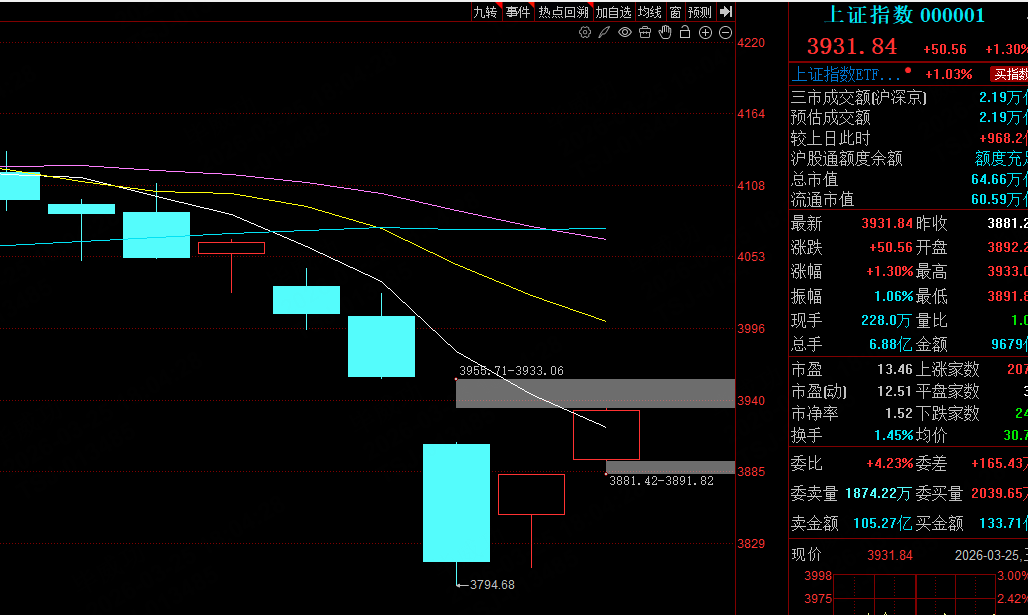This screenshot has height=615, width=1028.
Task: Click the 3955.71-3933.06 gray gap zone
Action: (x=595, y=393)
